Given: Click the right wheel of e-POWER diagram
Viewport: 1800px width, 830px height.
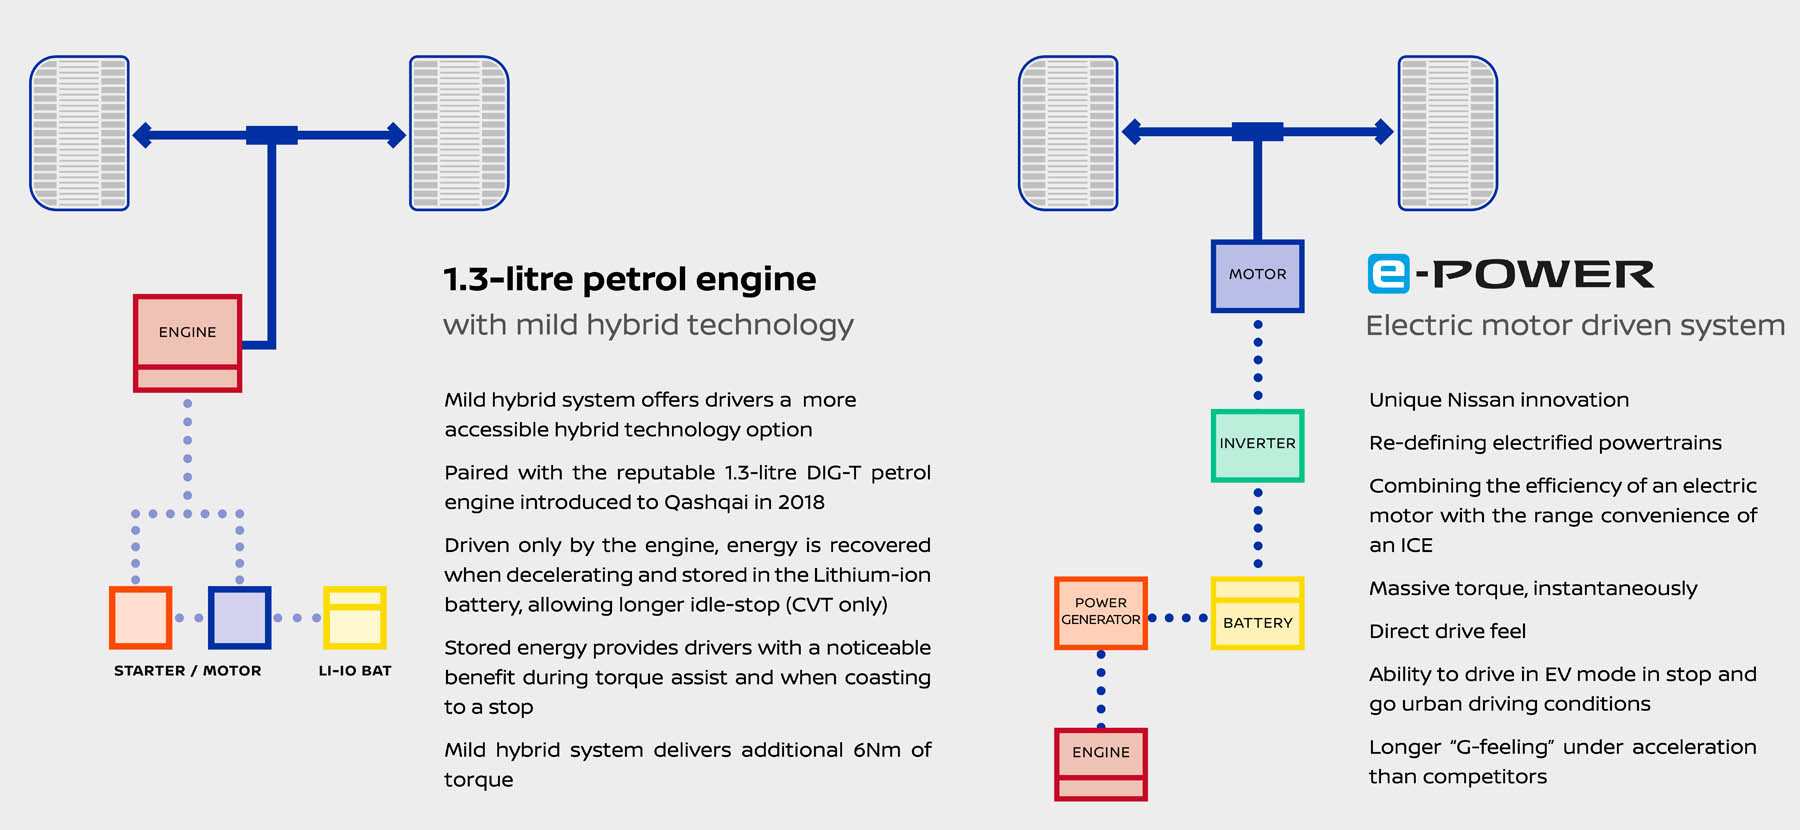Looking at the screenshot, I should click(1447, 133).
